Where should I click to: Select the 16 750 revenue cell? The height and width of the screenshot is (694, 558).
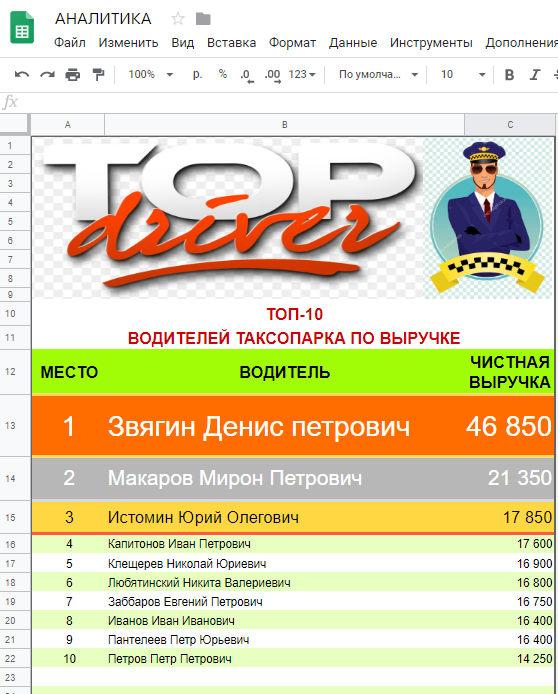point(509,601)
